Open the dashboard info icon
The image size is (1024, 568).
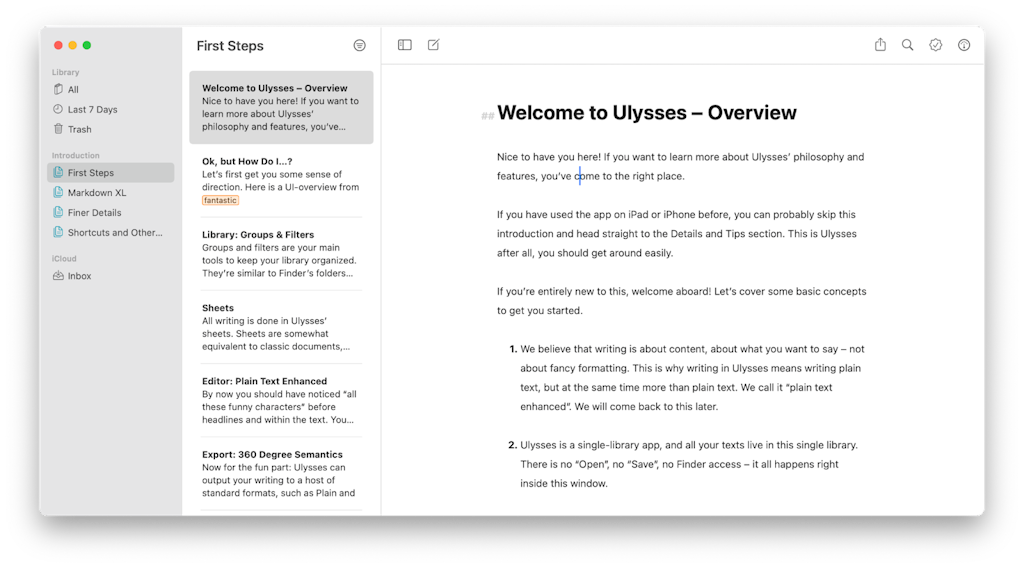pyautogui.click(x=964, y=45)
